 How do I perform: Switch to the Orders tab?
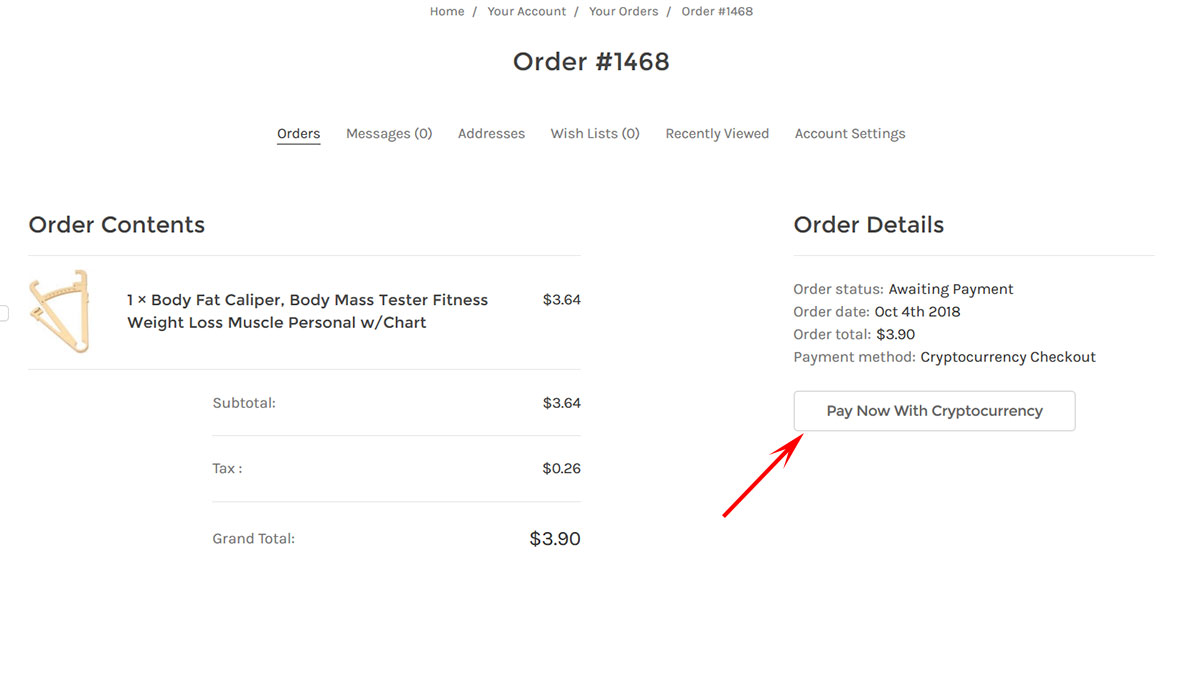click(299, 134)
